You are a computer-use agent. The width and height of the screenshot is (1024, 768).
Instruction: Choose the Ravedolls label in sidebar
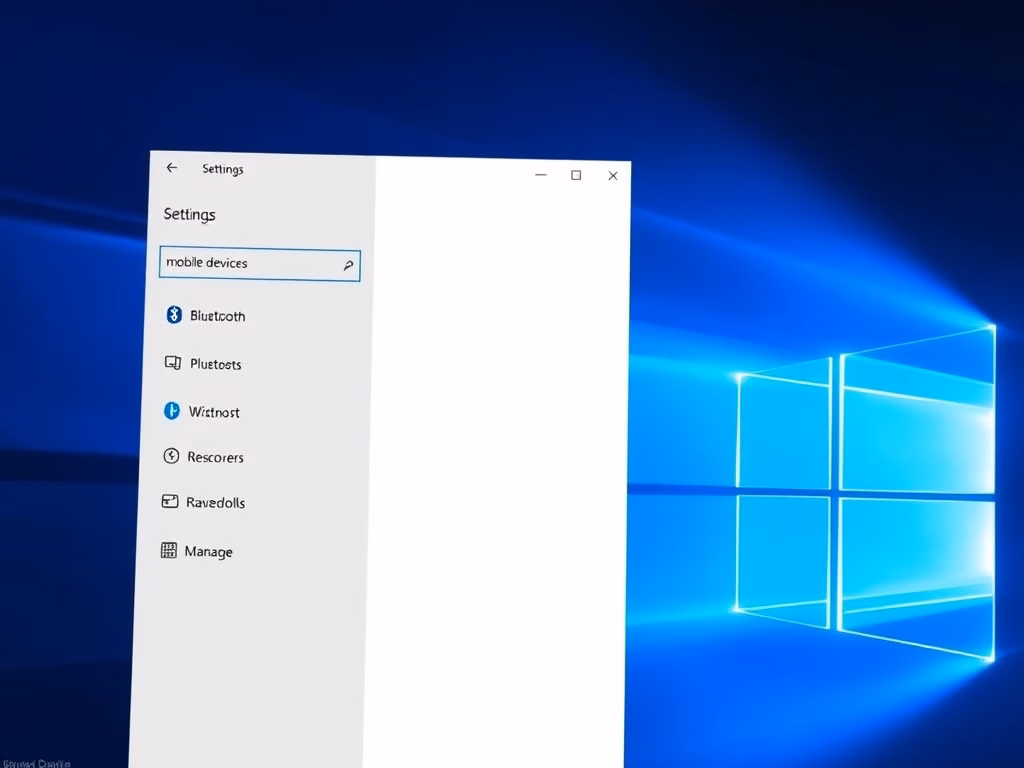pyautogui.click(x=215, y=503)
